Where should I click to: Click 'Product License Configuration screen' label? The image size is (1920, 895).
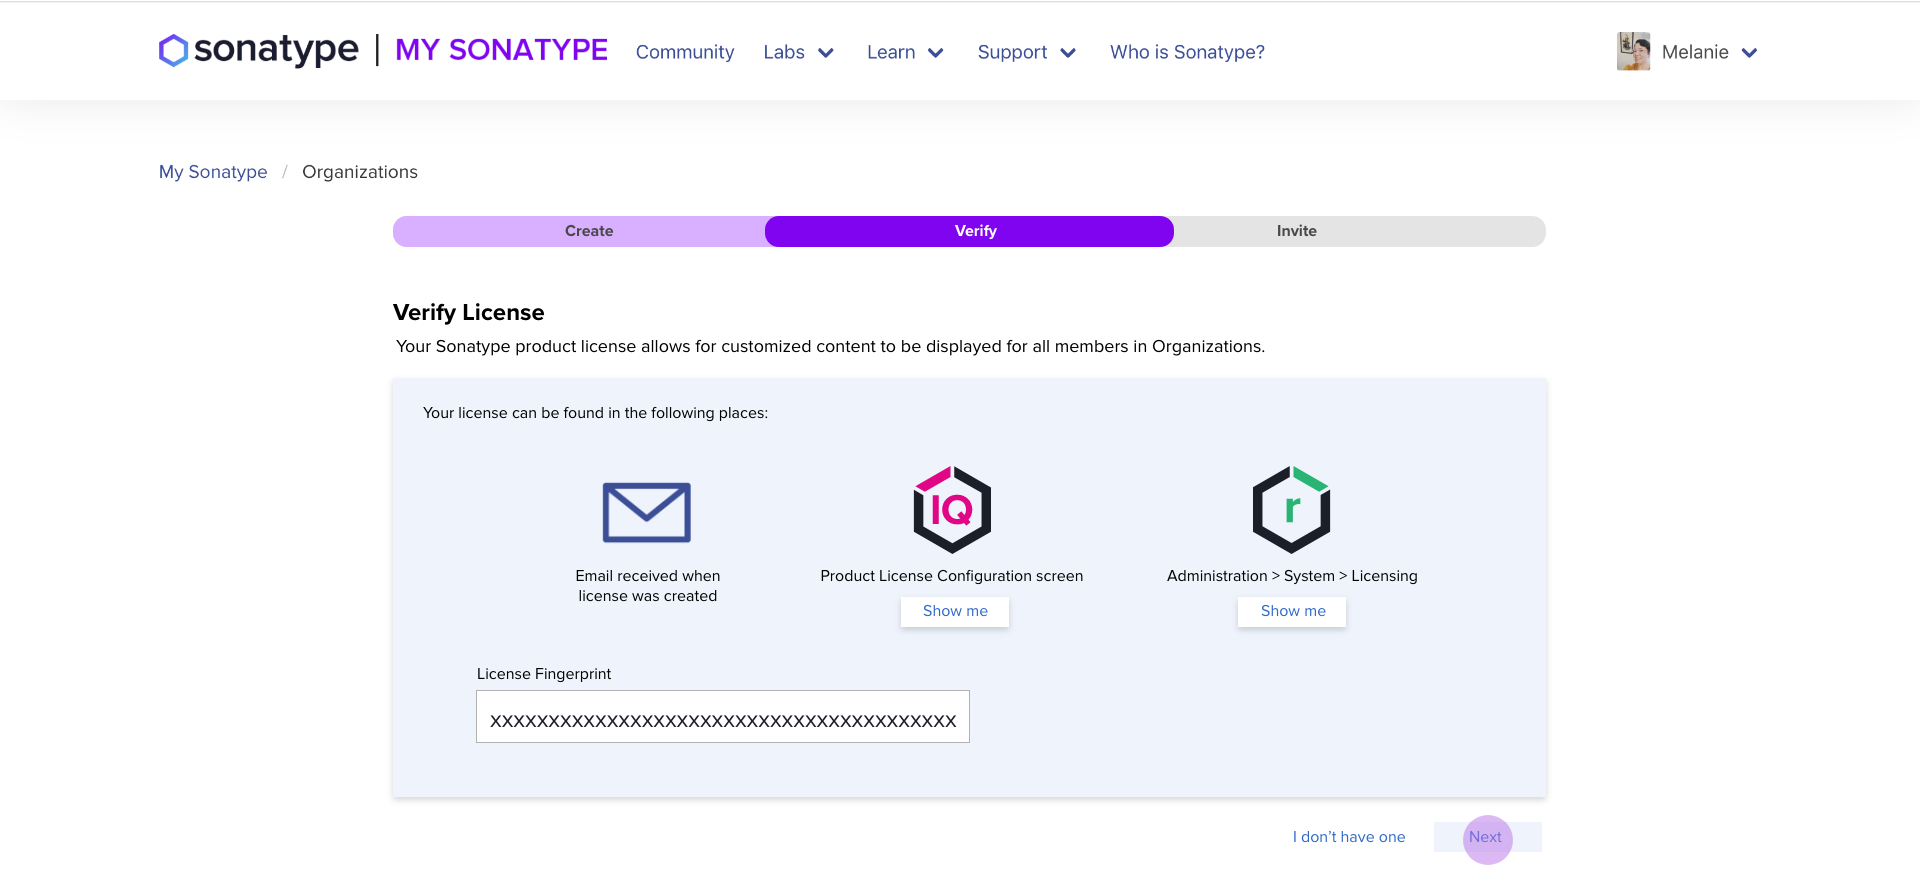click(x=952, y=576)
